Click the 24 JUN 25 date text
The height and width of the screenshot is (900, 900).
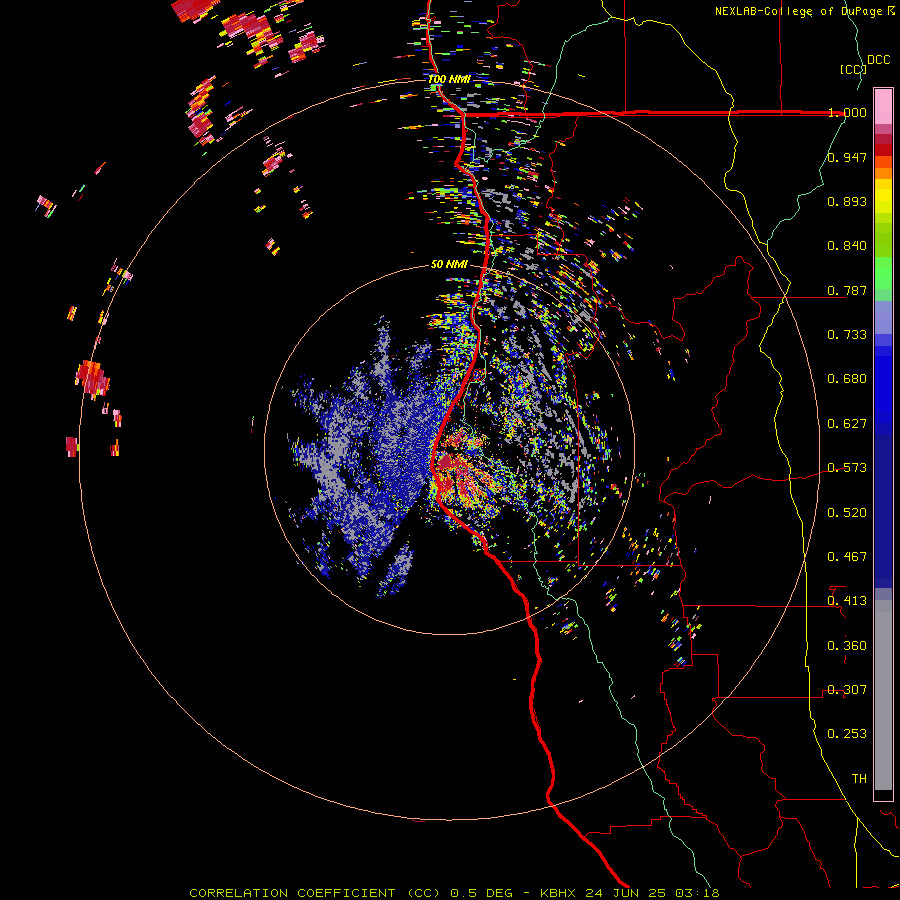(626, 893)
